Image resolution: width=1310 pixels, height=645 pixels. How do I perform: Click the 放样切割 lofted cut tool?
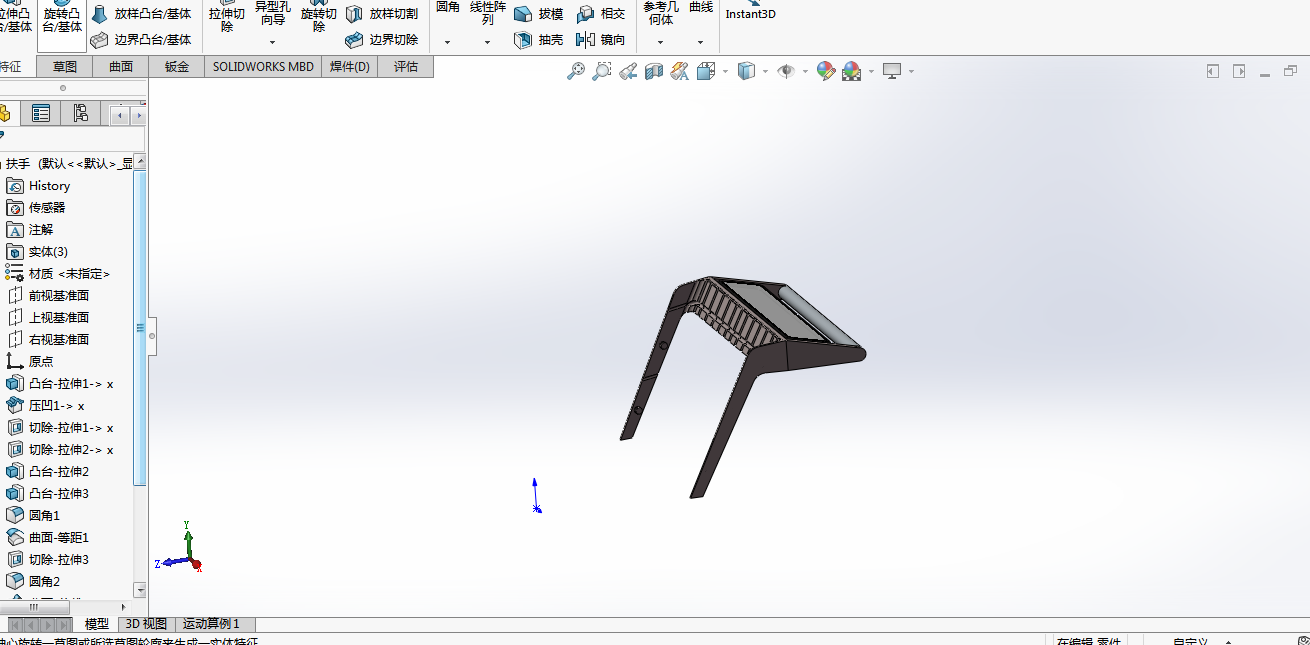coord(382,14)
